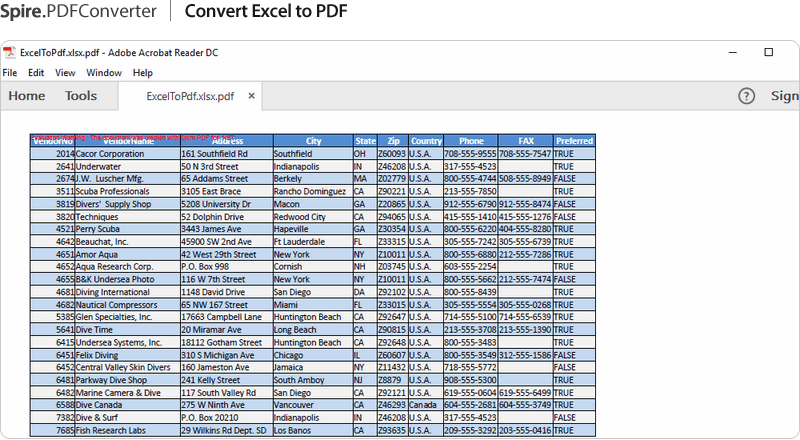Image resolution: width=800 pixels, height=440 pixels.
Task: Open the Window menu
Action: [x=104, y=72]
